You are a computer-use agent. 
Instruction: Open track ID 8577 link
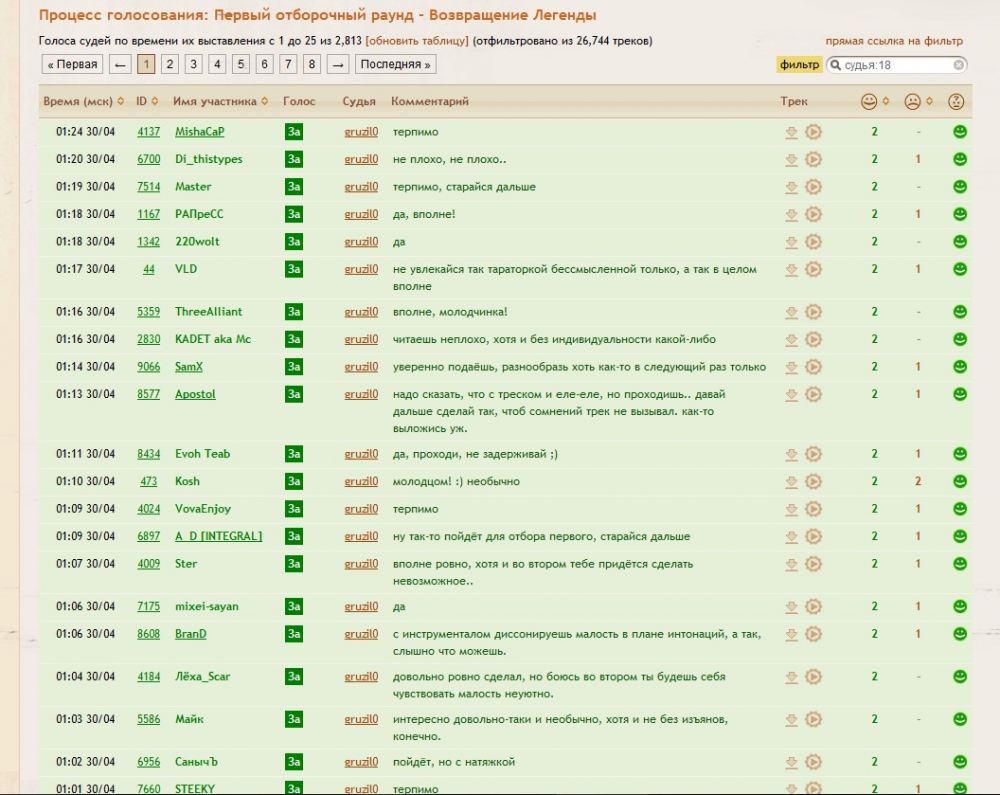tap(149, 394)
